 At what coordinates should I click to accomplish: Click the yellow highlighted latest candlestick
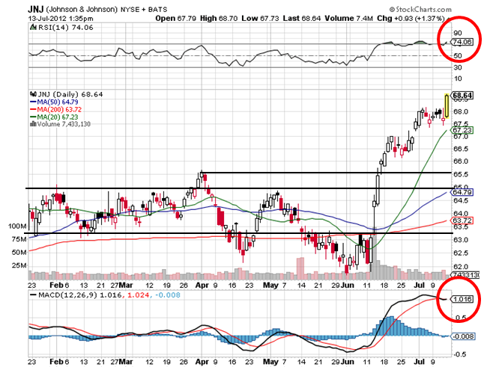(446, 106)
